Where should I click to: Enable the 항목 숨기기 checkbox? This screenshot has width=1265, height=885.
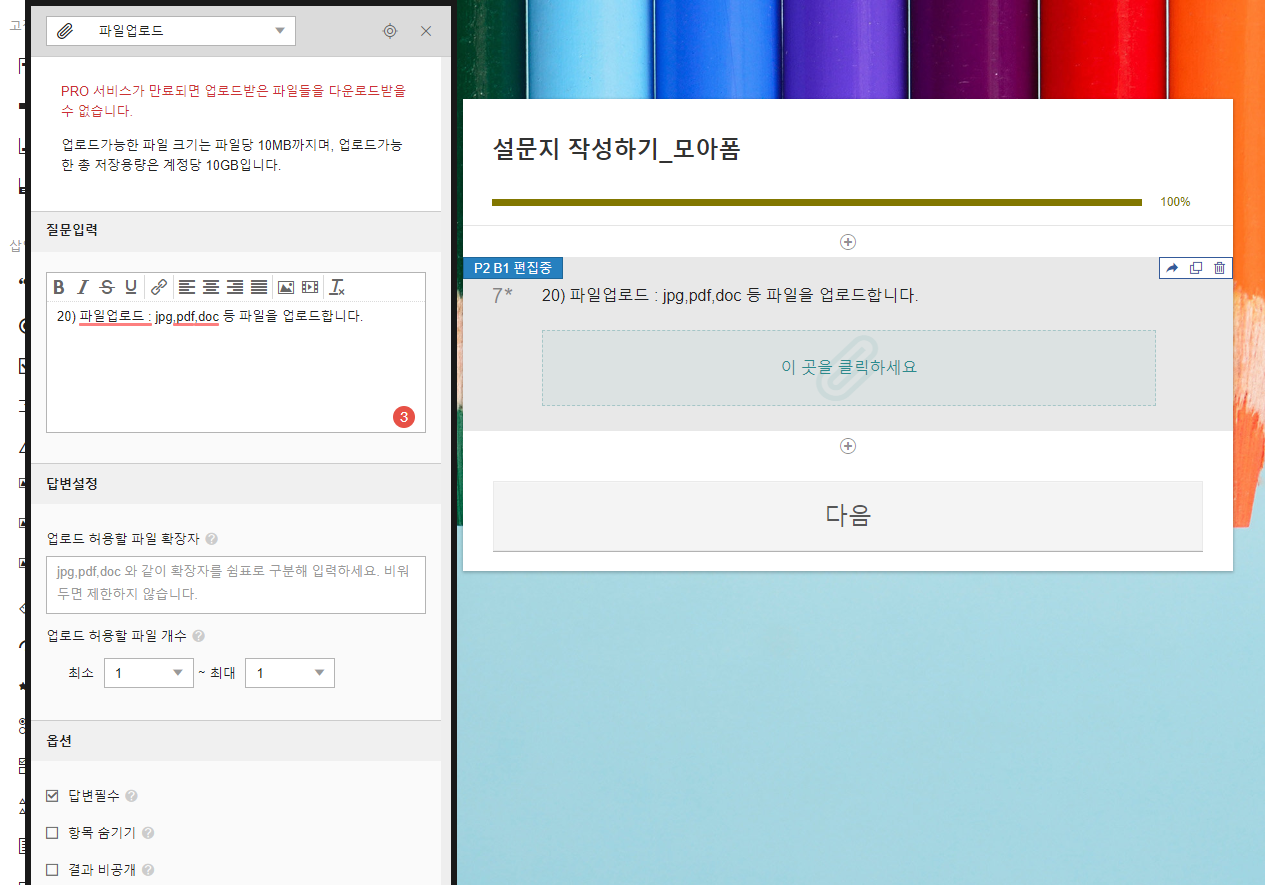click(x=53, y=833)
